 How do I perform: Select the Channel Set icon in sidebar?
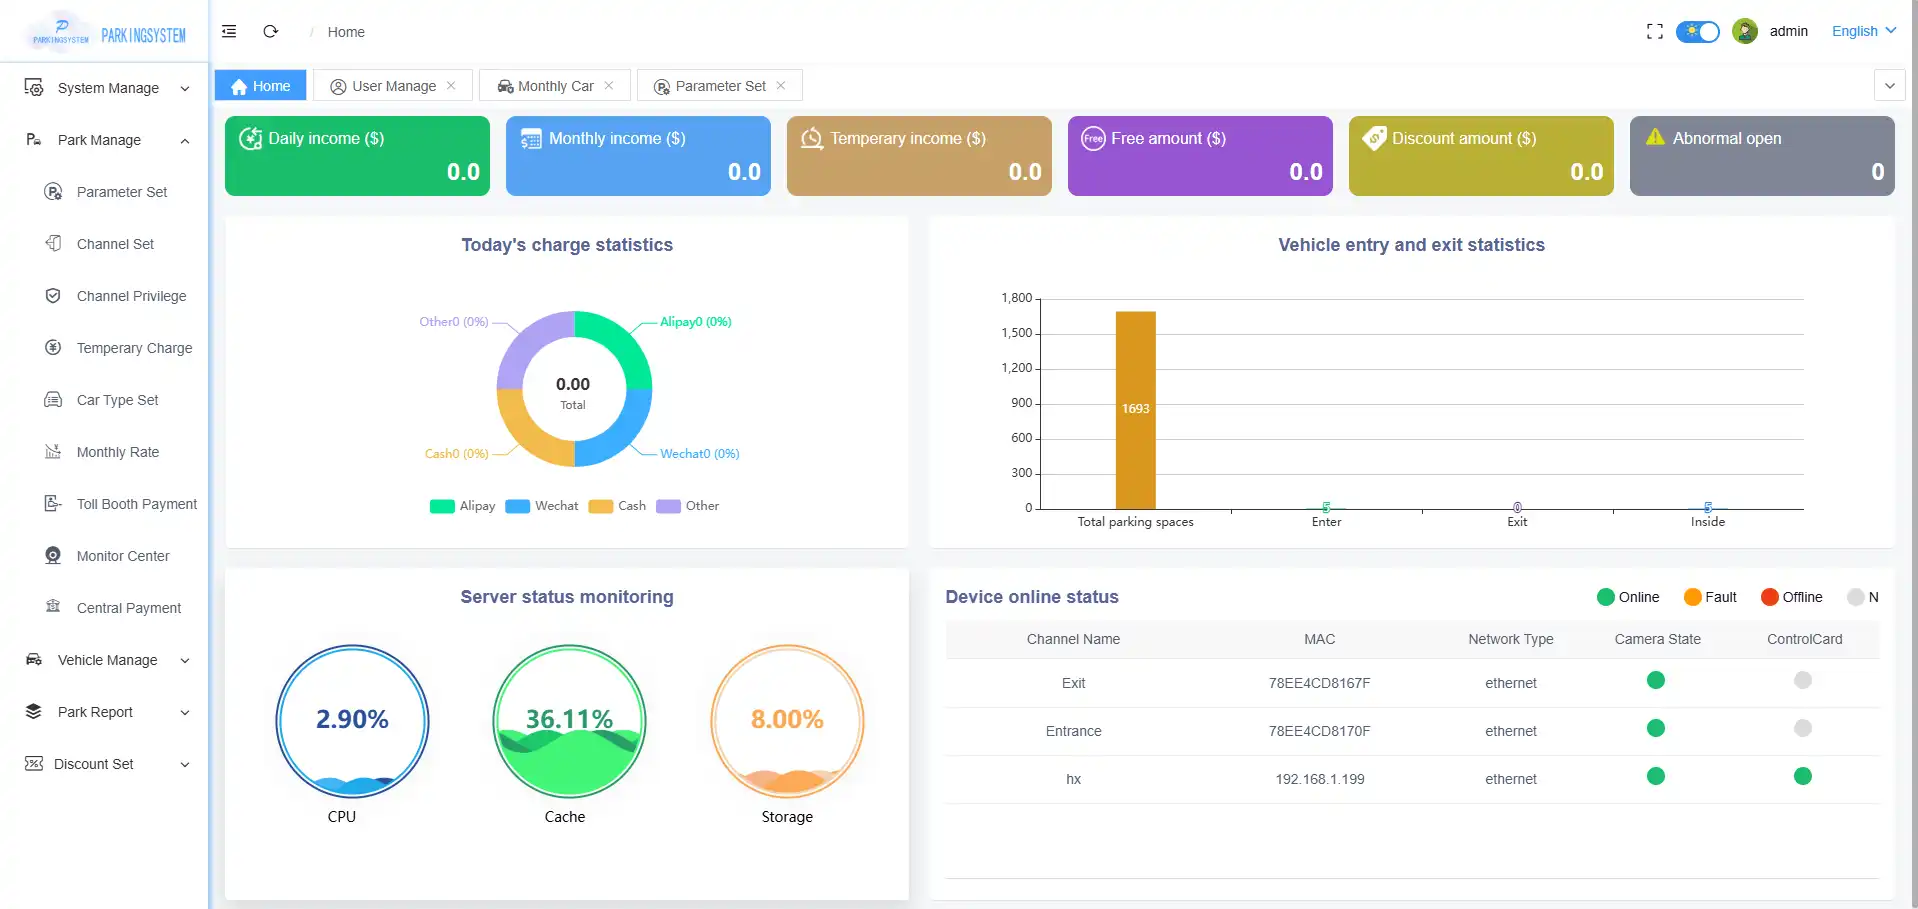(52, 243)
